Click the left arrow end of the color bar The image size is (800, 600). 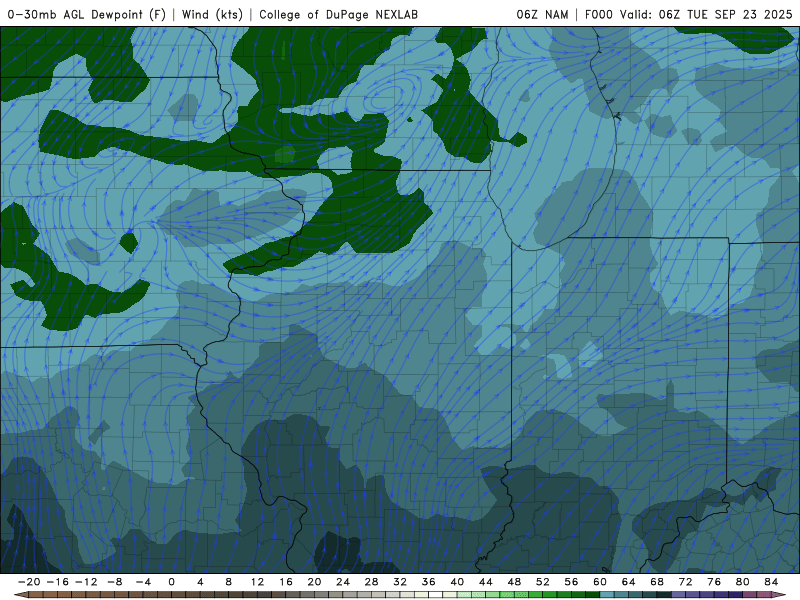click(x=20, y=595)
